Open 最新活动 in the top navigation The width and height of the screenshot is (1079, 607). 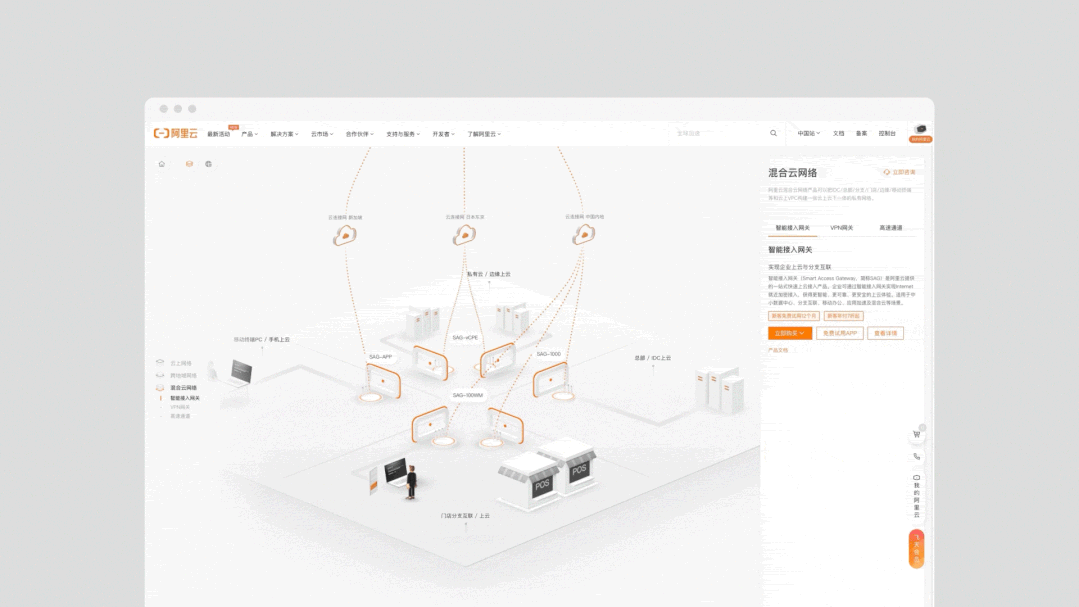[219, 134]
